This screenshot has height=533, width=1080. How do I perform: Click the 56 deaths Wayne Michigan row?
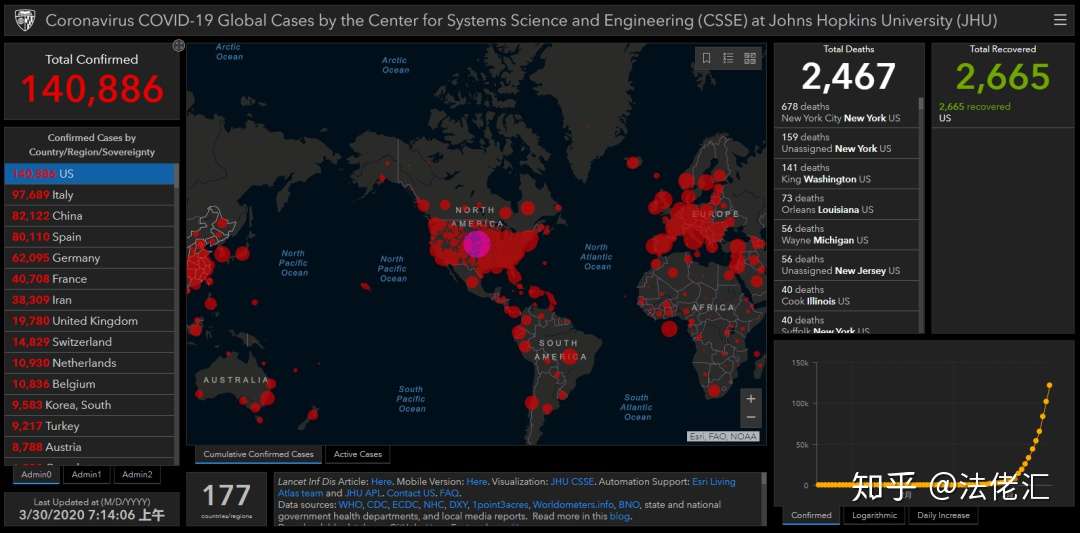click(x=849, y=234)
